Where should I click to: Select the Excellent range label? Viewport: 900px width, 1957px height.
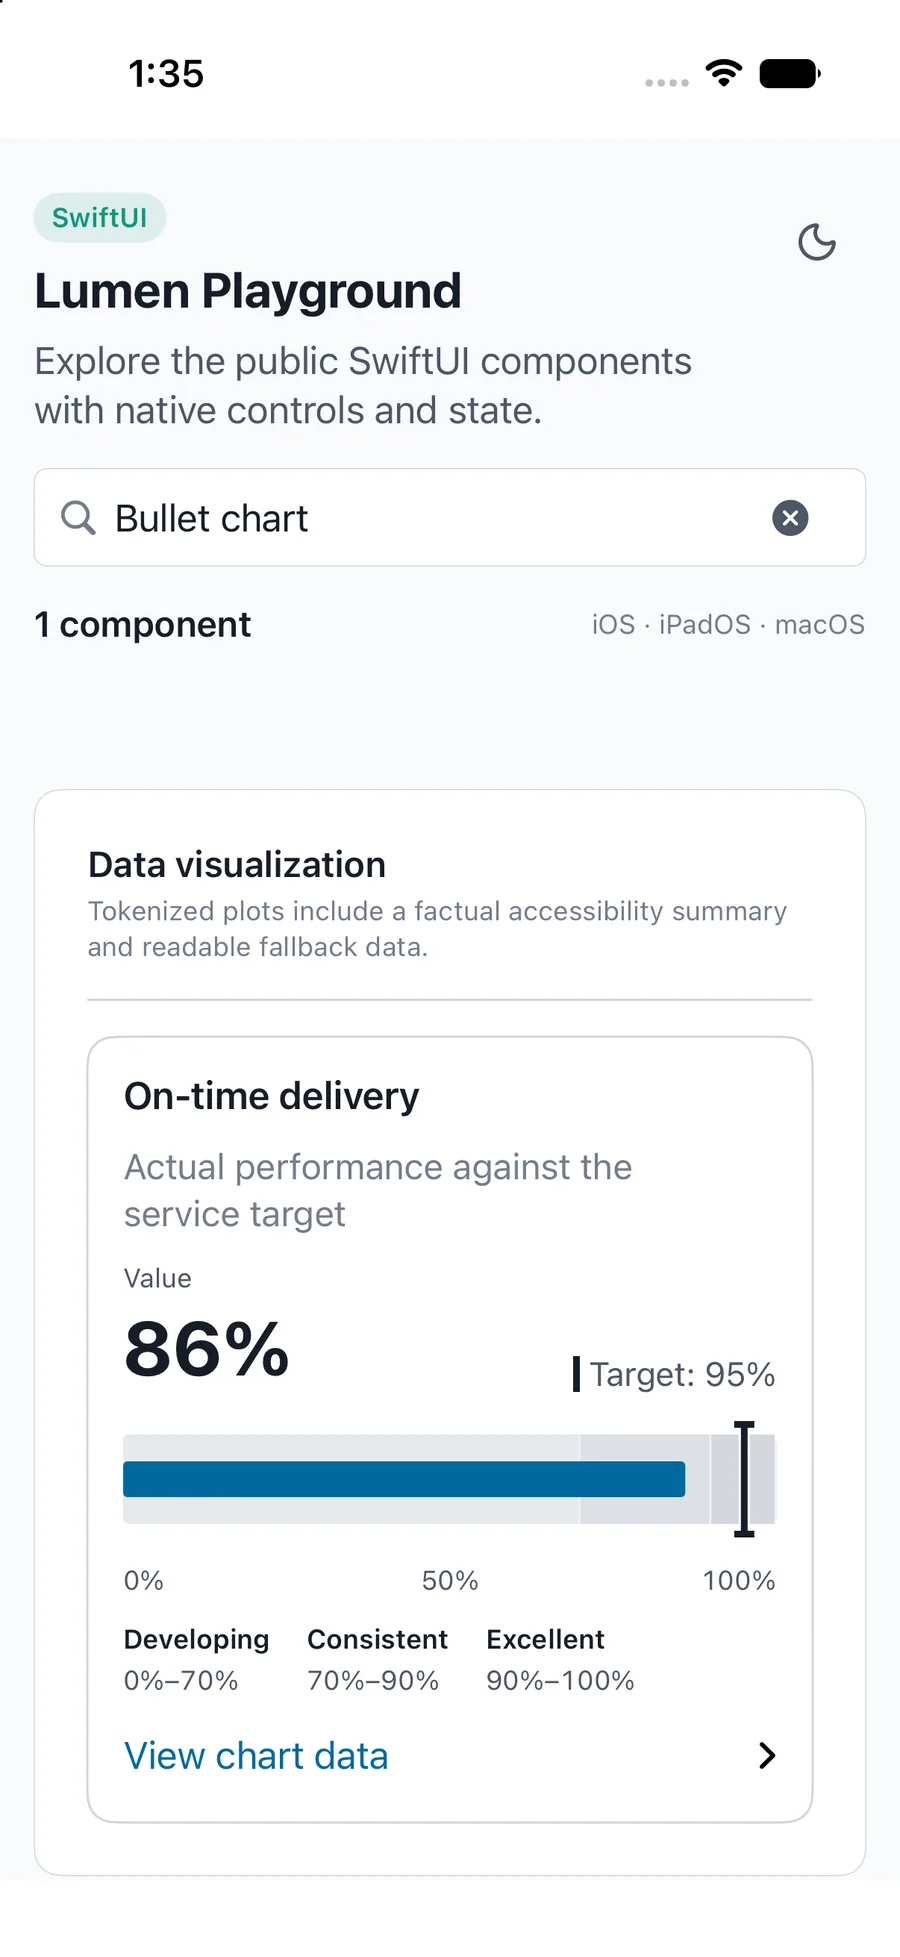click(x=546, y=1639)
